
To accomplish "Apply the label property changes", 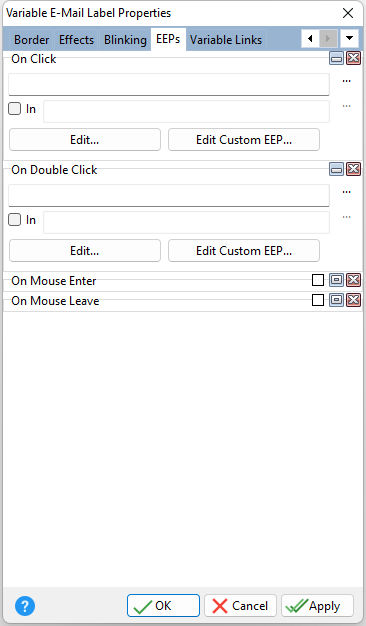I will coord(317,606).
